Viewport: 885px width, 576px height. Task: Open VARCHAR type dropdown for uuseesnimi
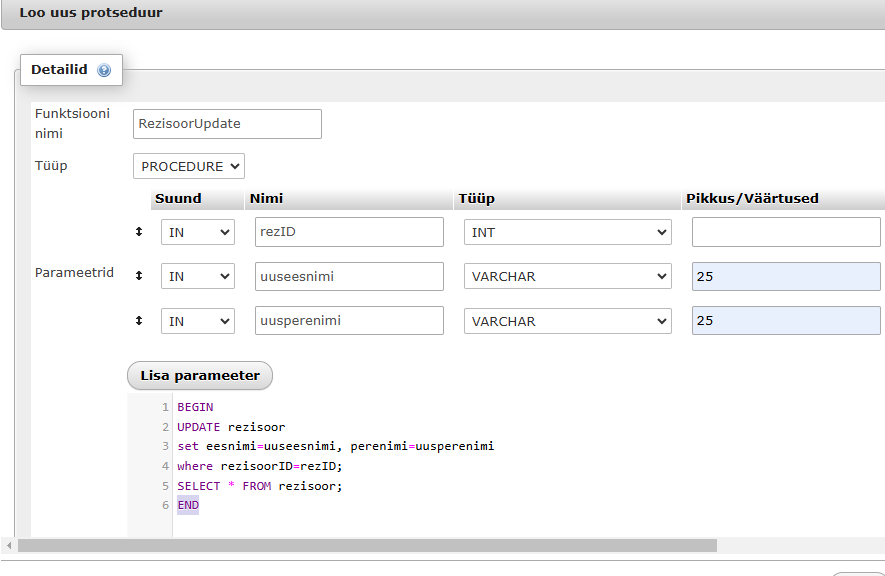(567, 276)
